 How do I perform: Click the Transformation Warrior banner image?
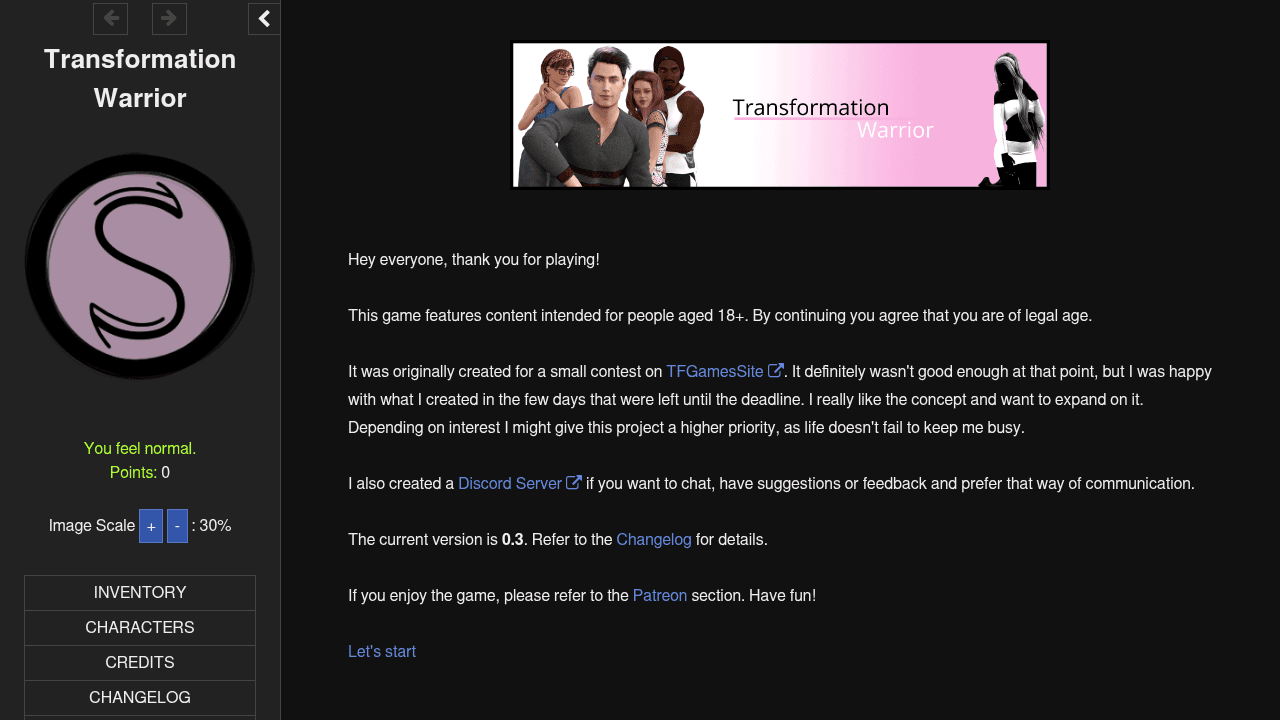point(780,115)
